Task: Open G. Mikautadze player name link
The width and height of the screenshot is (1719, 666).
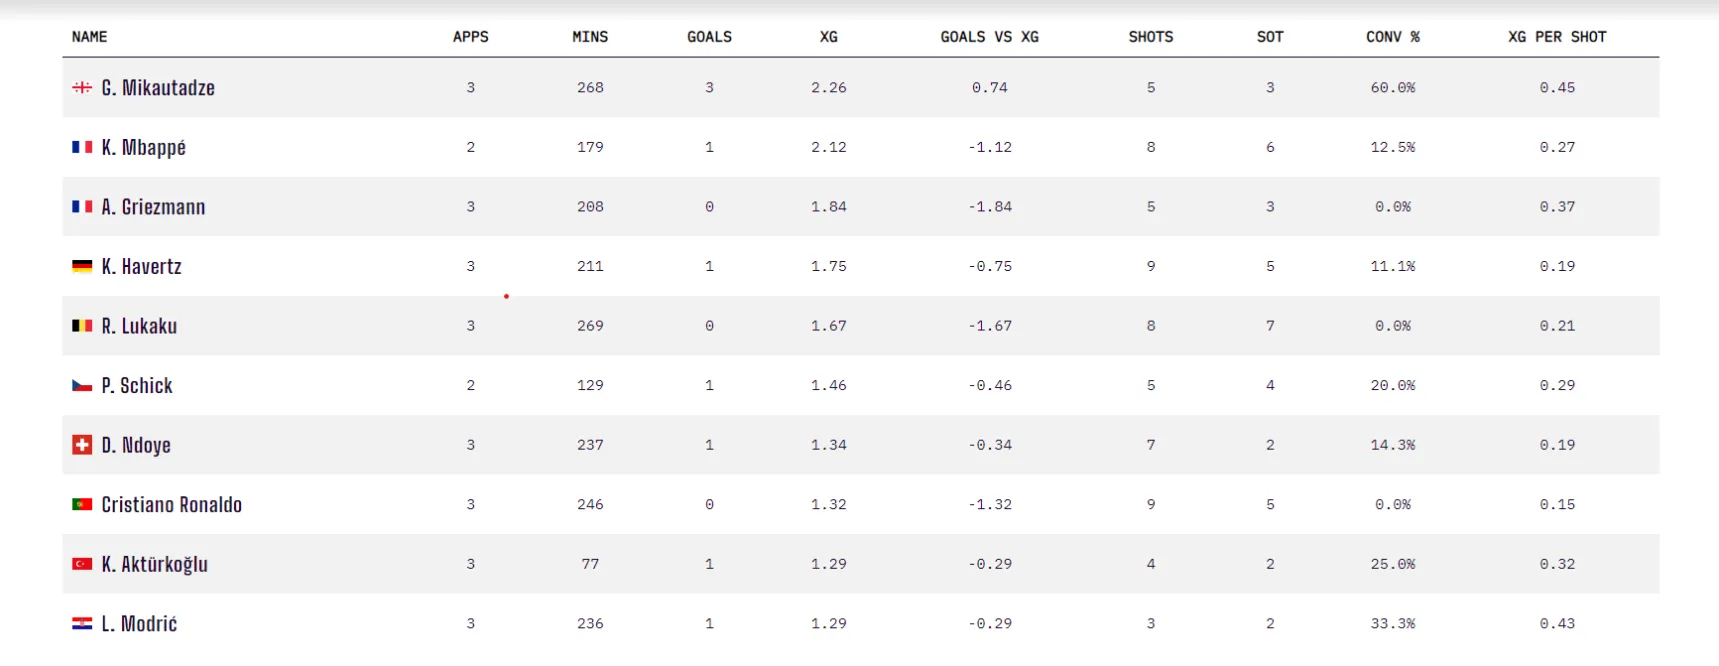Action: [158, 88]
